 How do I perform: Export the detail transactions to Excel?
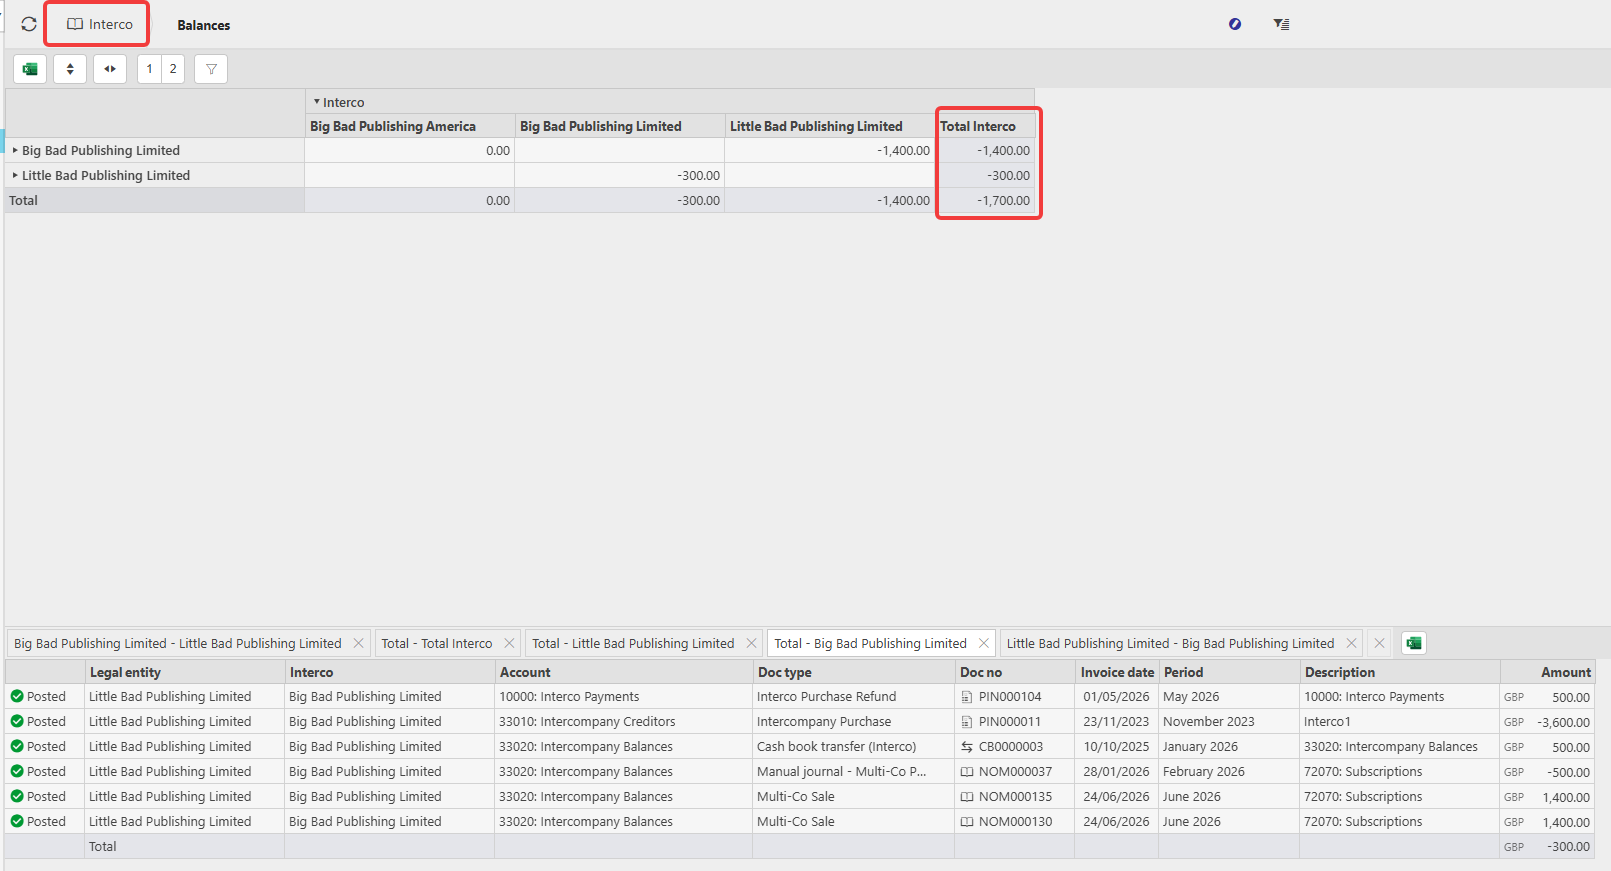(1414, 643)
